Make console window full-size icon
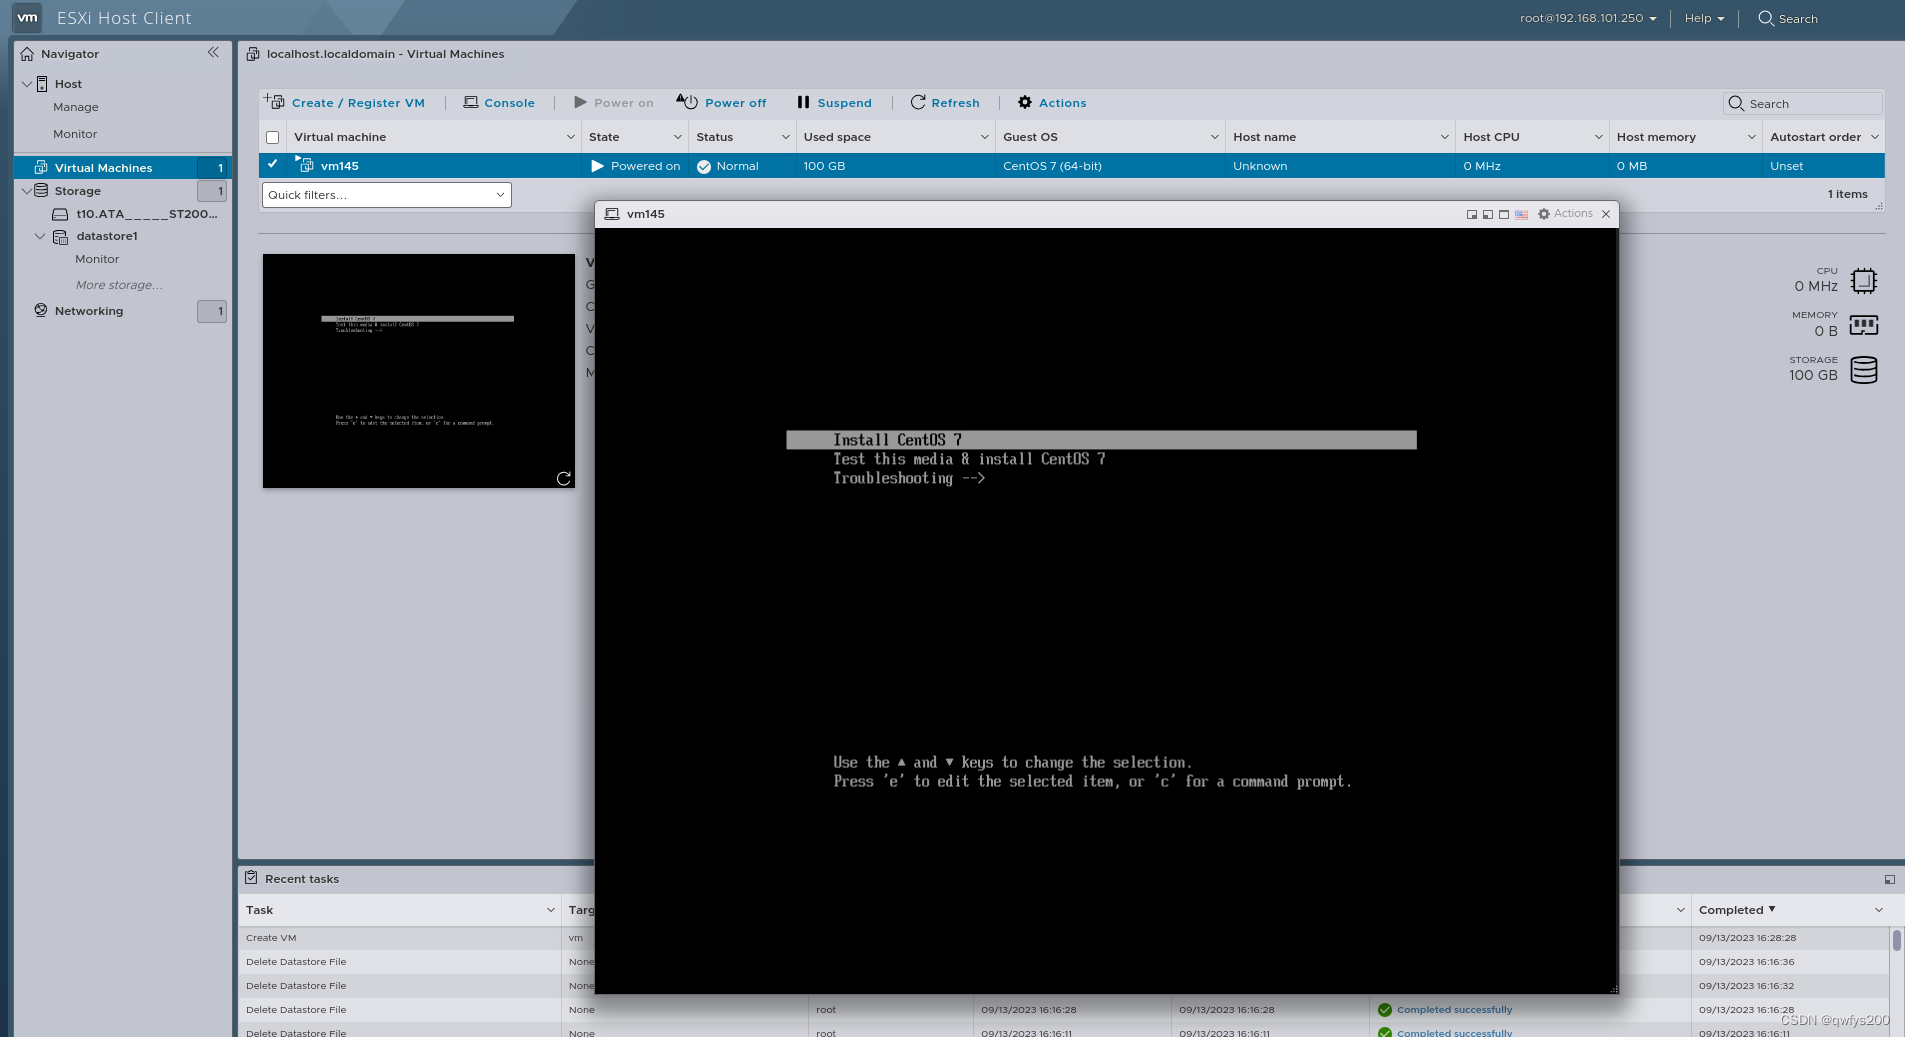 point(1504,214)
